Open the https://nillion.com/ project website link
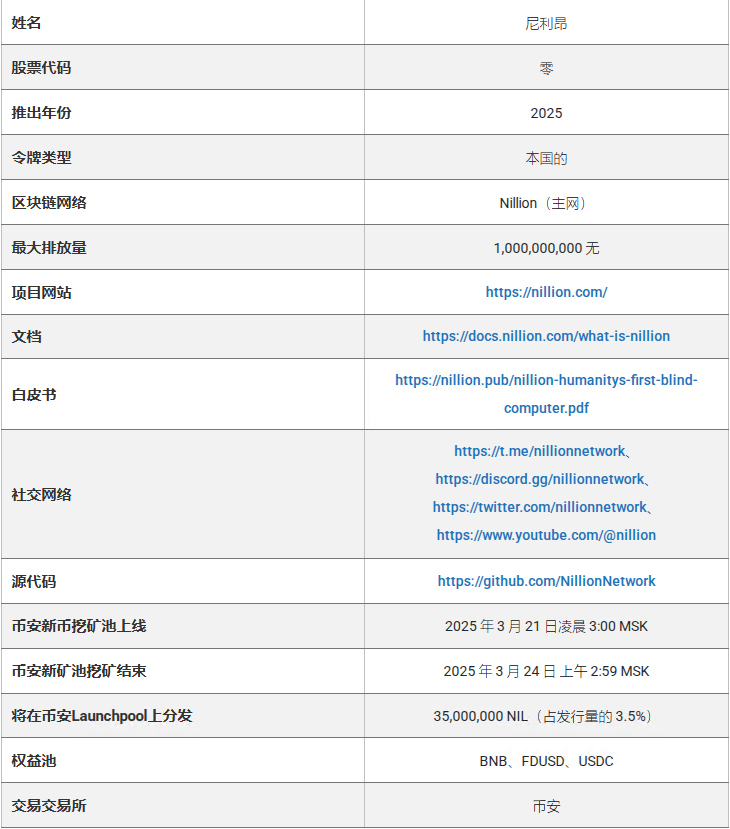Viewport: 730px width, 829px height. [x=546, y=292]
